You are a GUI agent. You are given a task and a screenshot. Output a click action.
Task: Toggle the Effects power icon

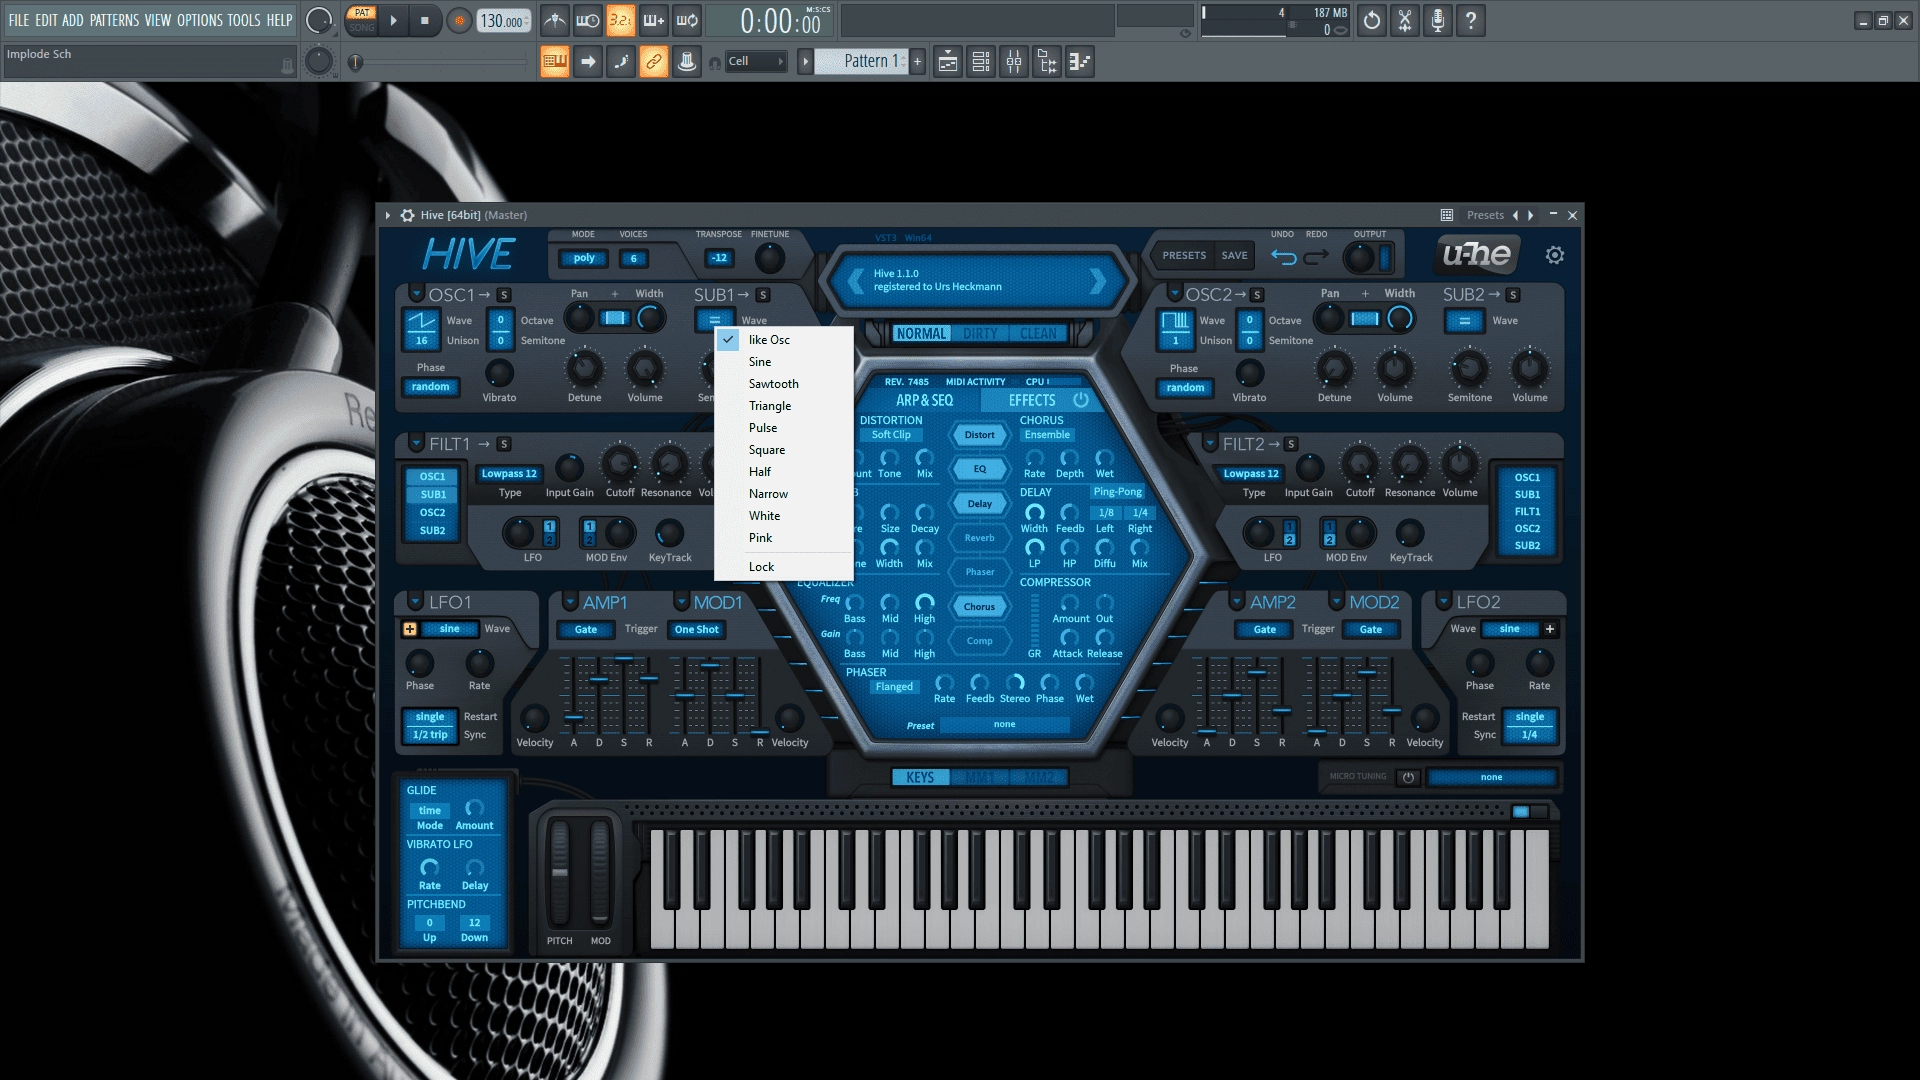1081,400
